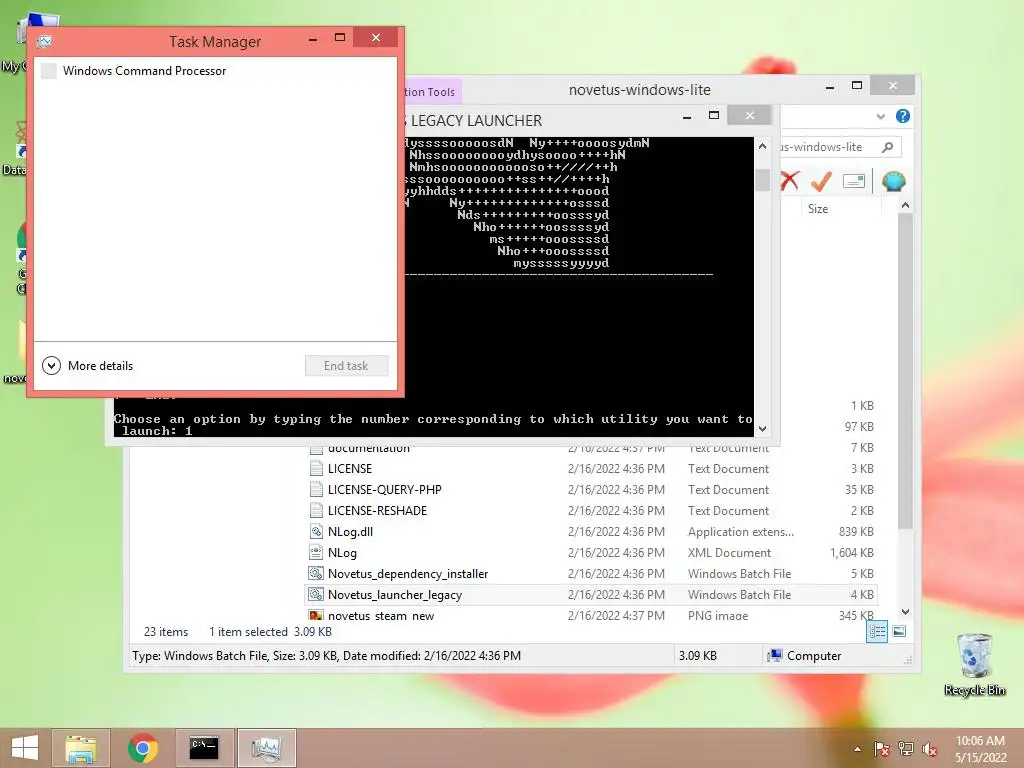Open the Action Center flag icon

click(881, 749)
